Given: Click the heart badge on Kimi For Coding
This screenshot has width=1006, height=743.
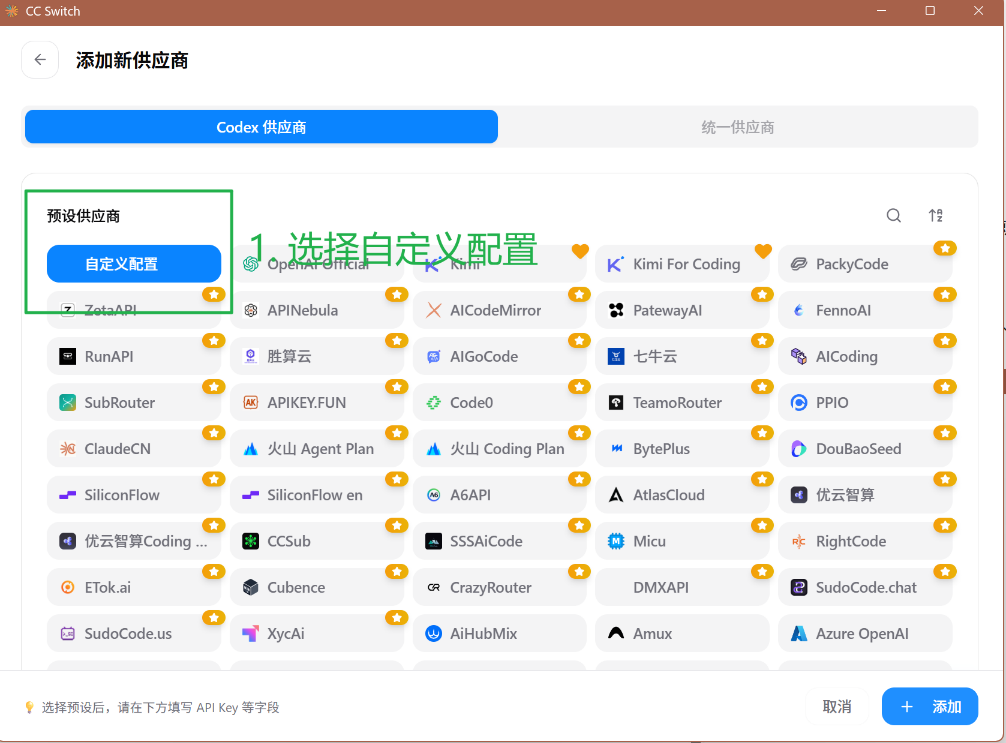Looking at the screenshot, I should (763, 251).
